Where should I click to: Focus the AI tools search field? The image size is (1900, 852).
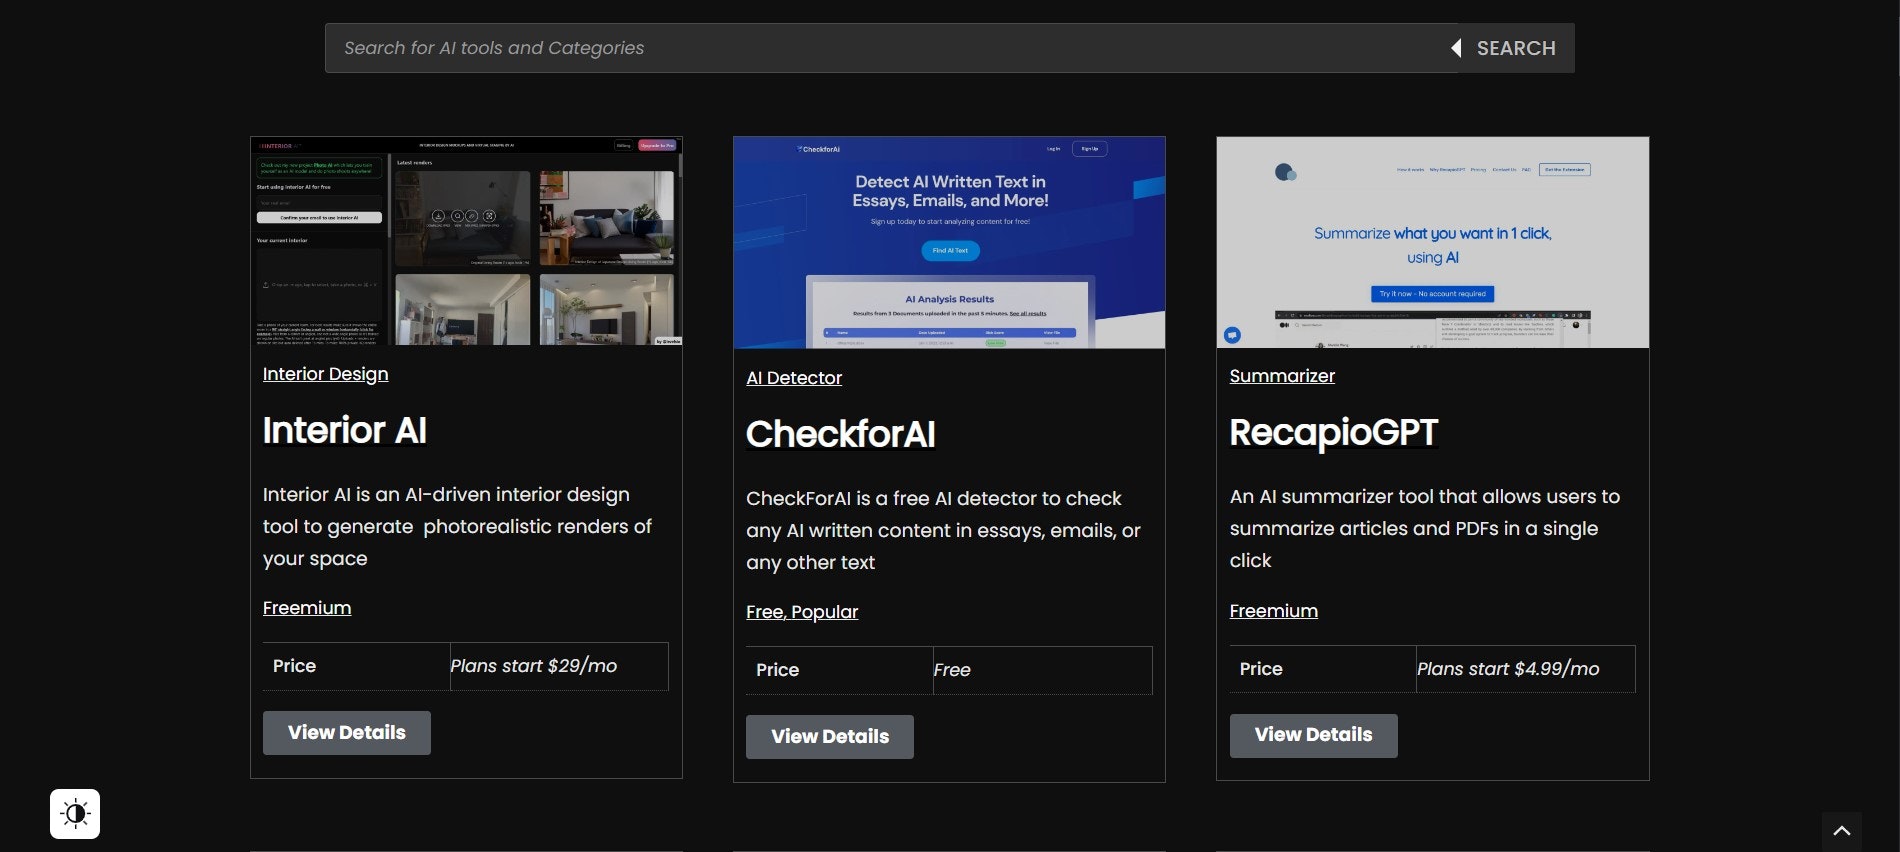click(x=890, y=48)
